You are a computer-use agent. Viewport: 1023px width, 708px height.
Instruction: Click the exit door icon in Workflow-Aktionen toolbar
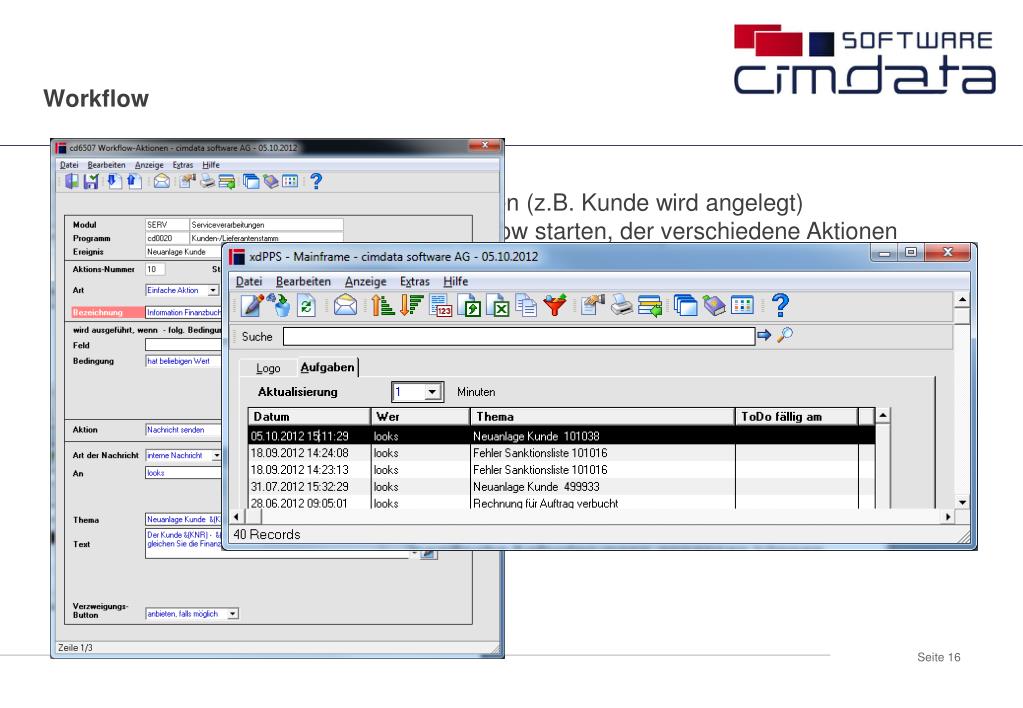[72, 181]
